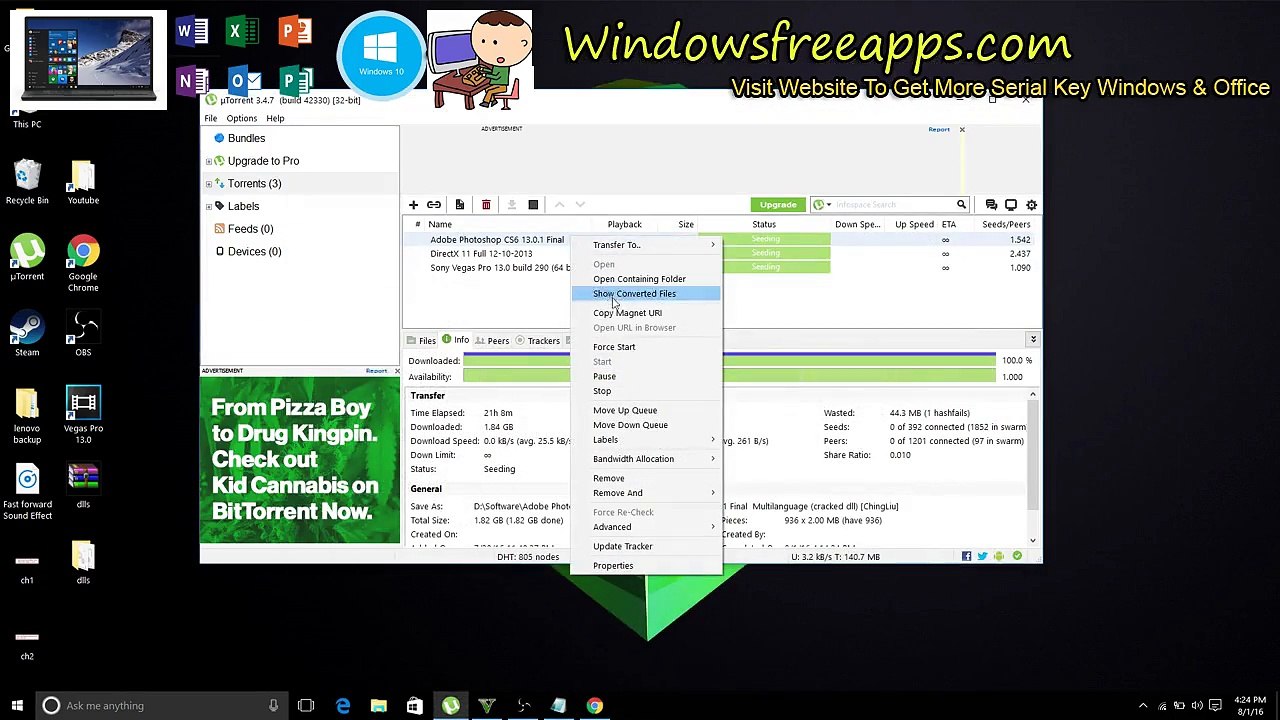Image resolution: width=1280 pixels, height=720 pixels.
Task: Add a torrent with the plus icon
Action: (x=413, y=205)
